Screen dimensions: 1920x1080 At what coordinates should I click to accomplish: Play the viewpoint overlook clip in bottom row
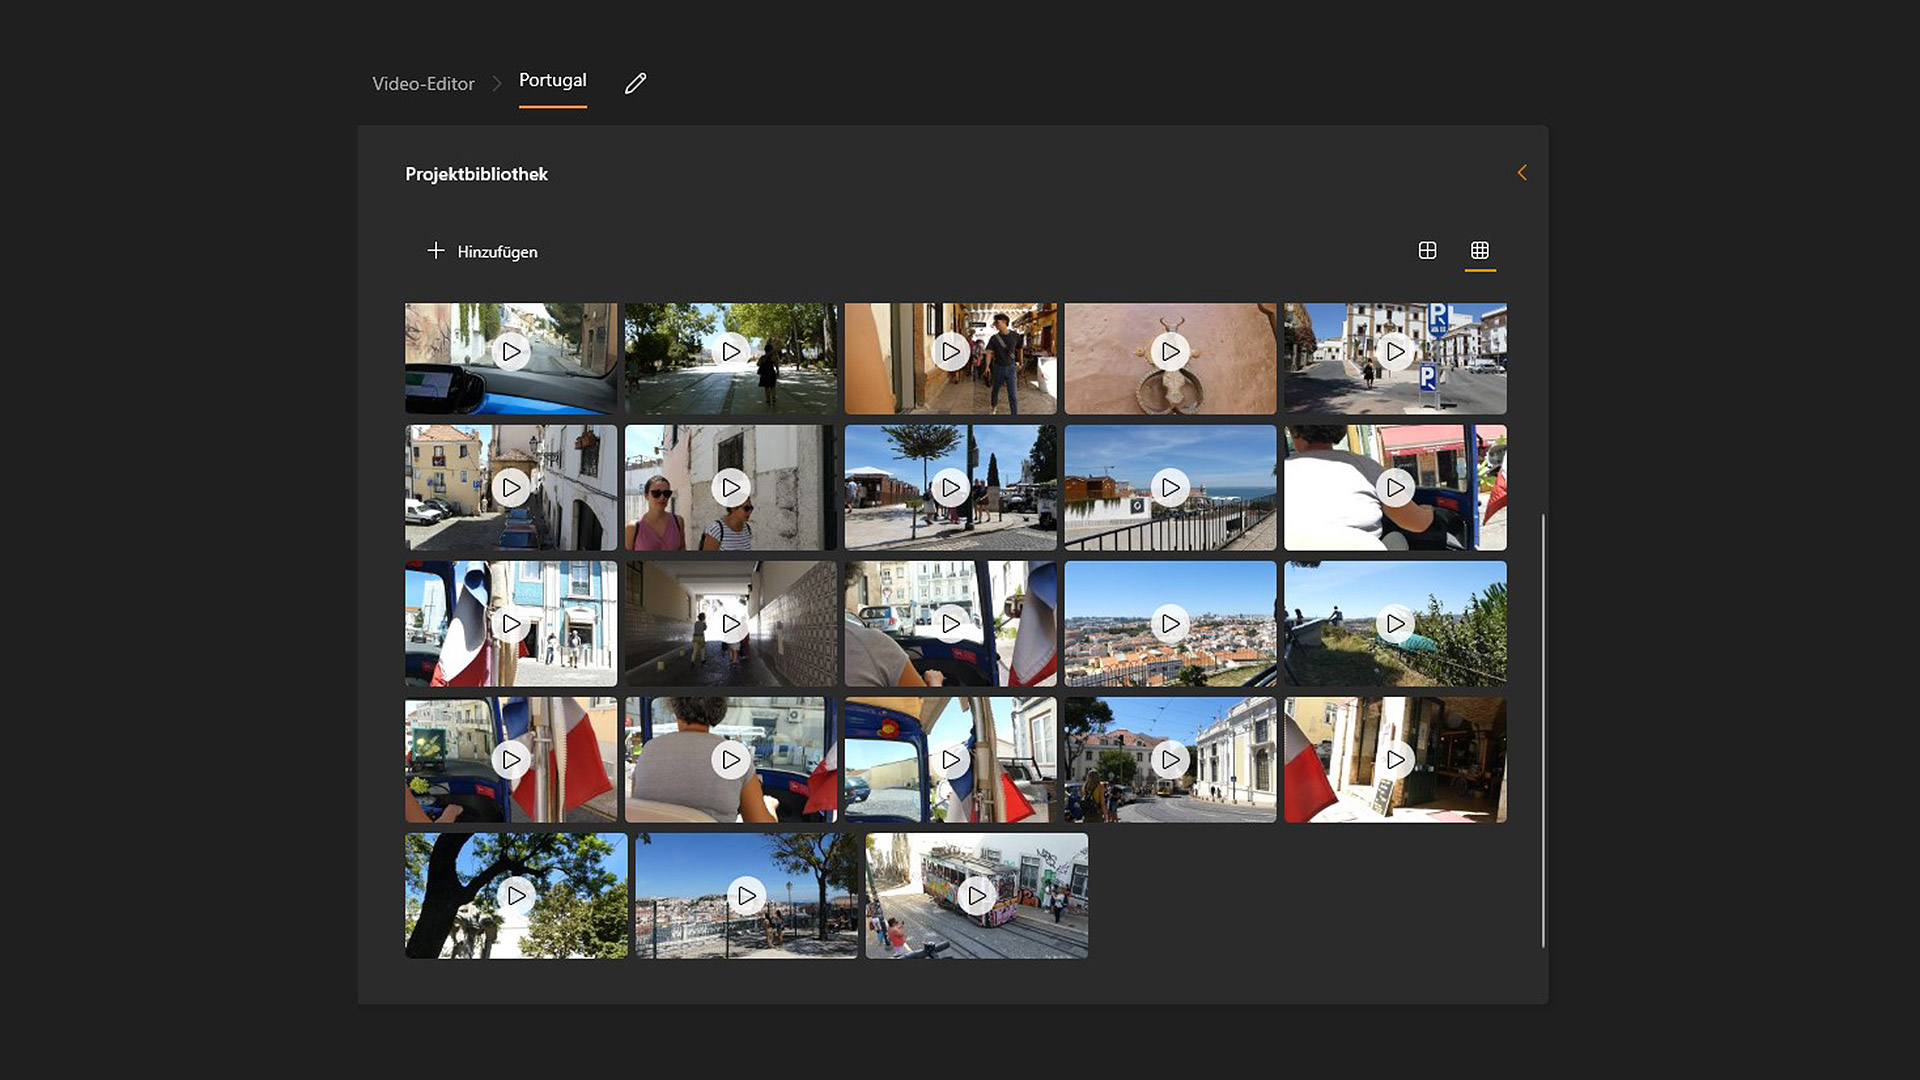(747, 895)
